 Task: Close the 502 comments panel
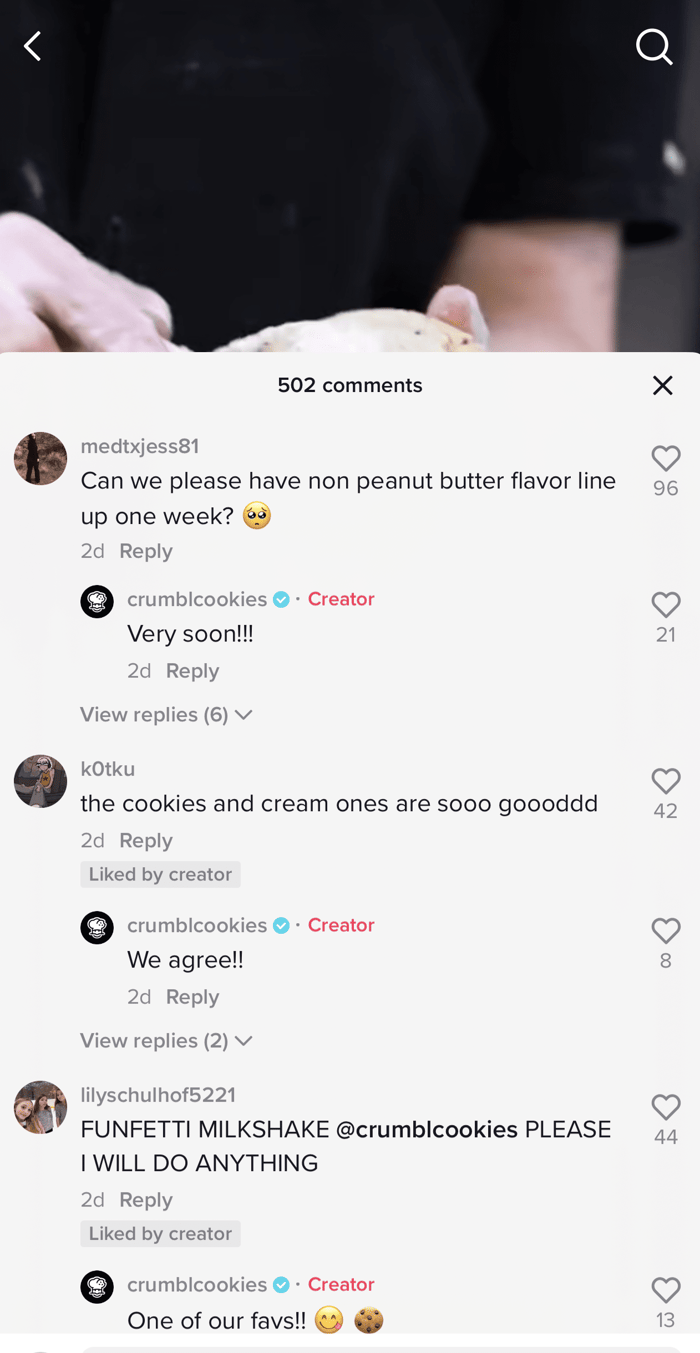[x=663, y=385]
